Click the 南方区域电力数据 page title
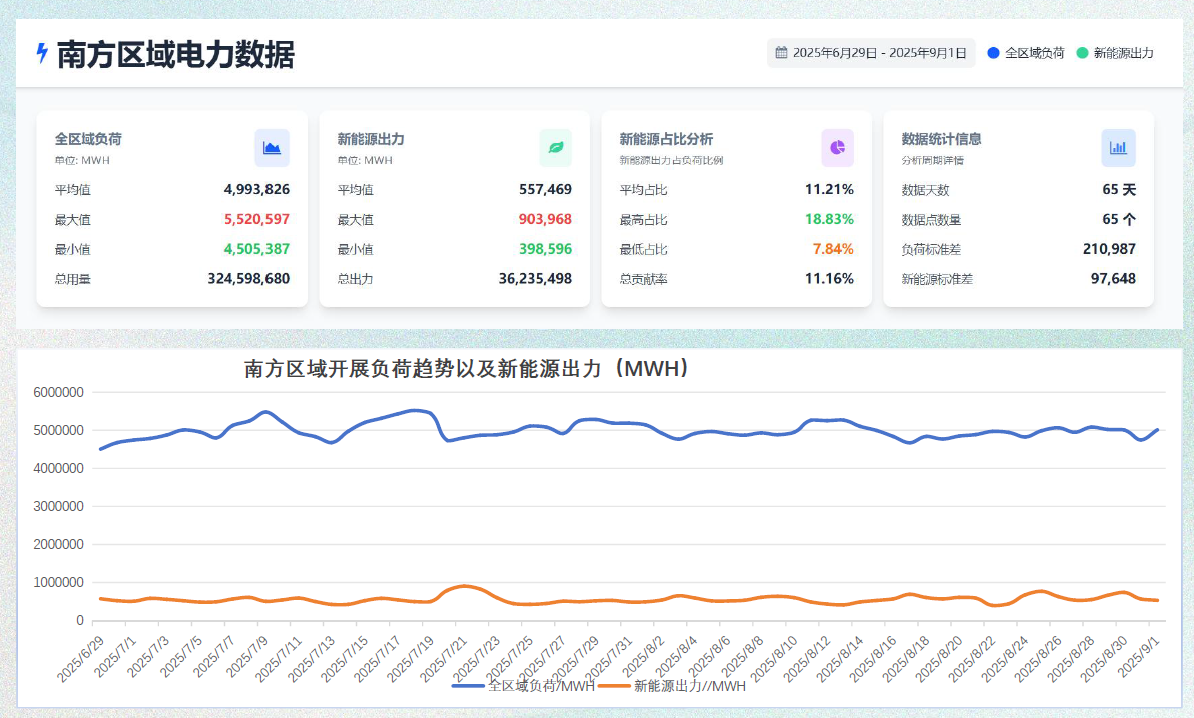Screen dimensions: 1194x718 (176, 54)
